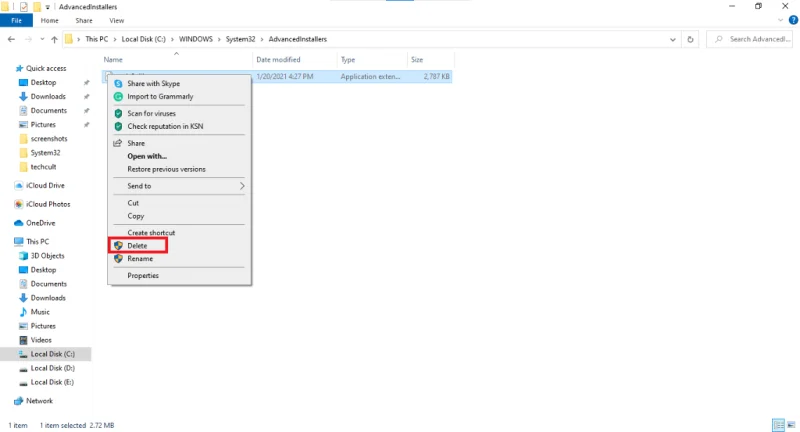Open Desktop under Quick access
The image size is (800, 432).
(43, 83)
